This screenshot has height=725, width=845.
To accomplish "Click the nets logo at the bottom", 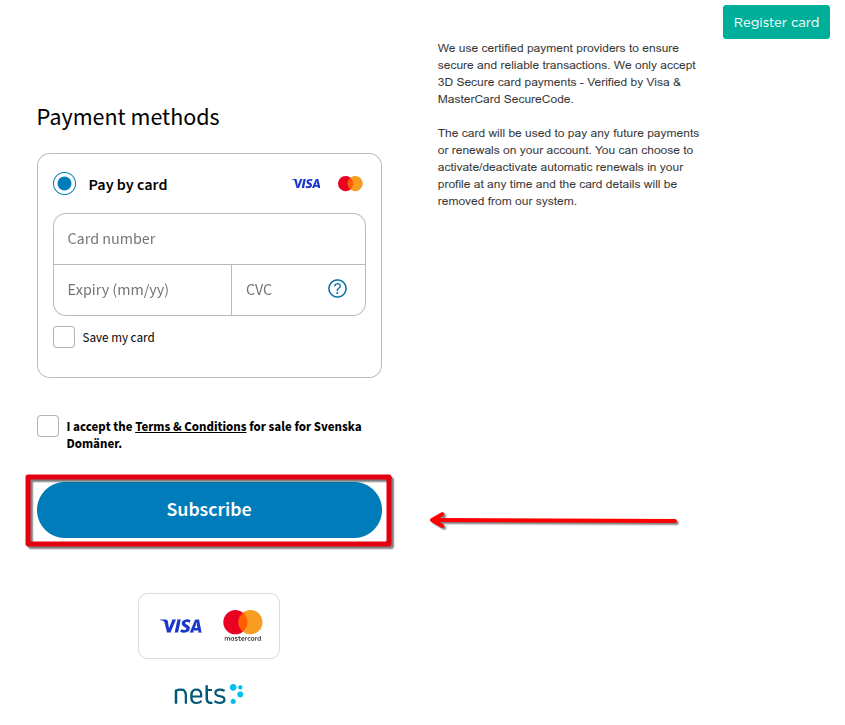I will pos(208,694).
